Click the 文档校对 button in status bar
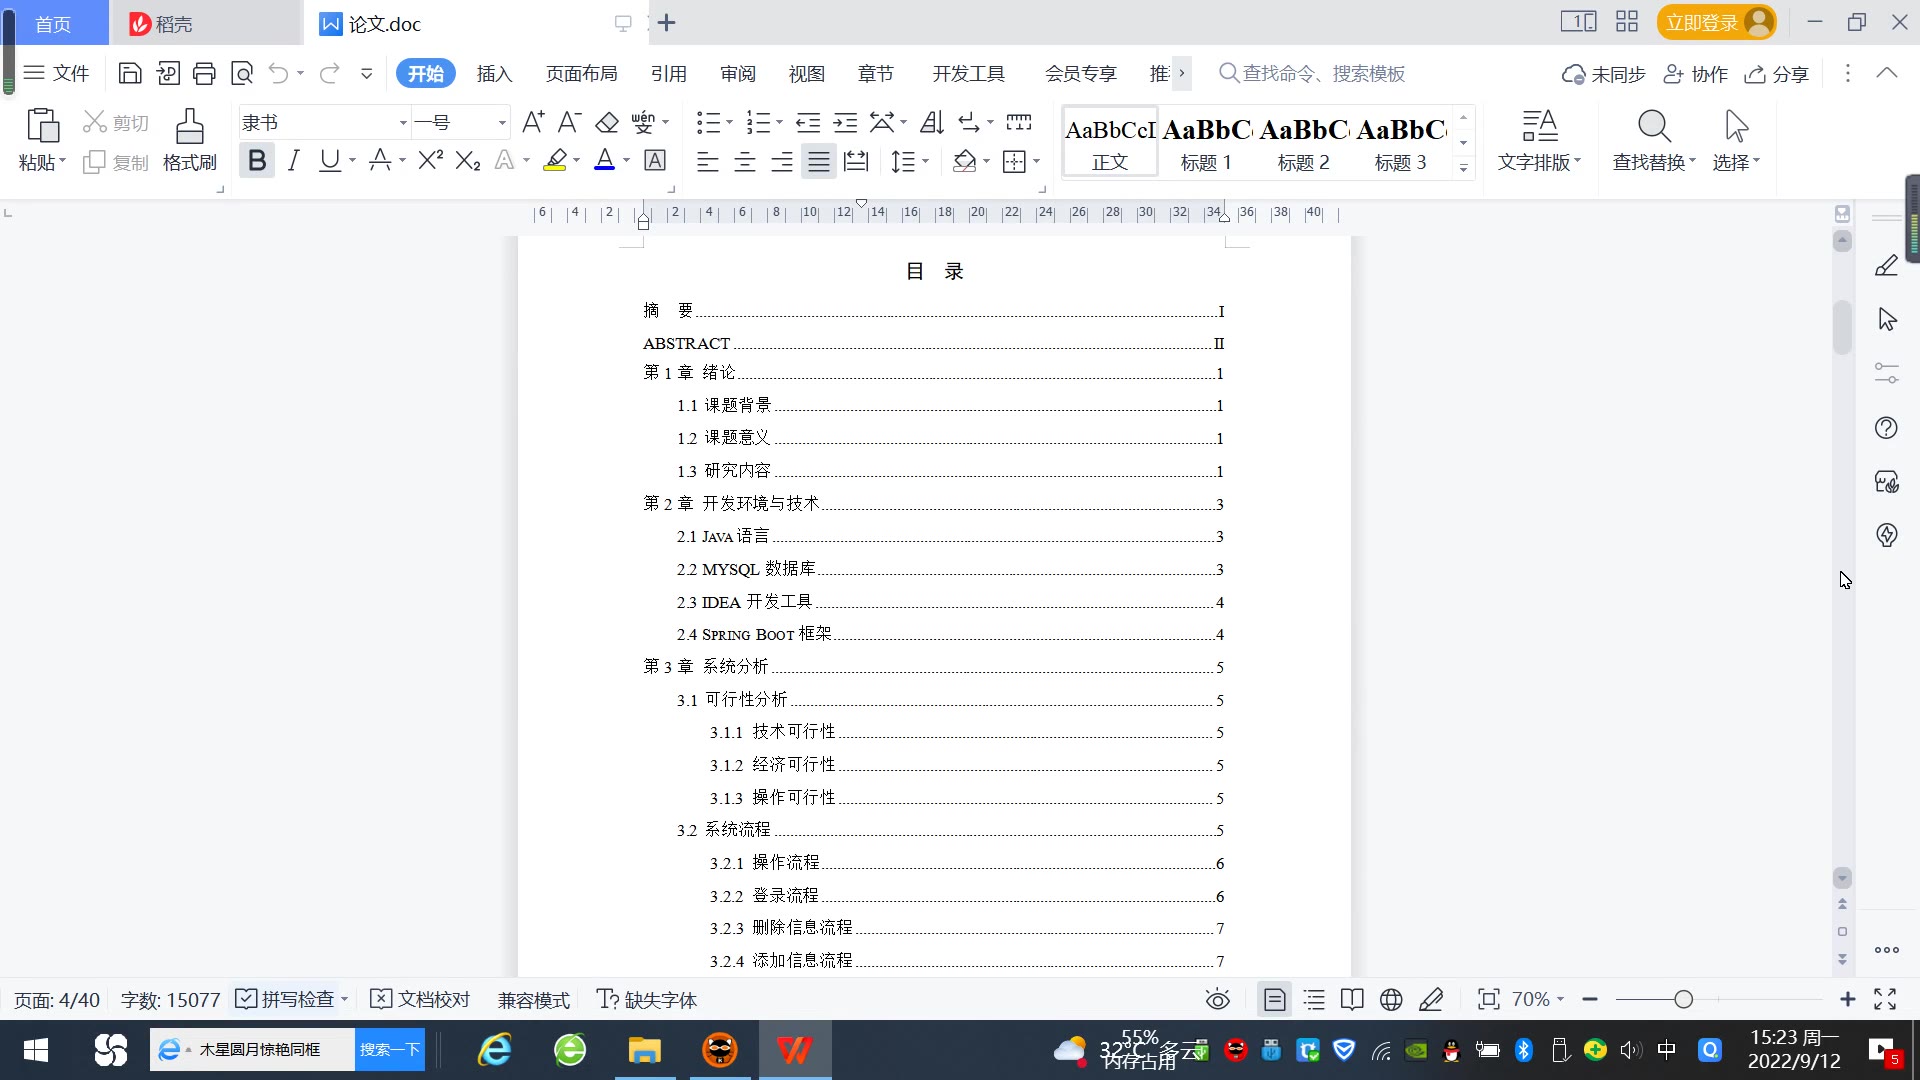The image size is (1920, 1080). tap(420, 999)
